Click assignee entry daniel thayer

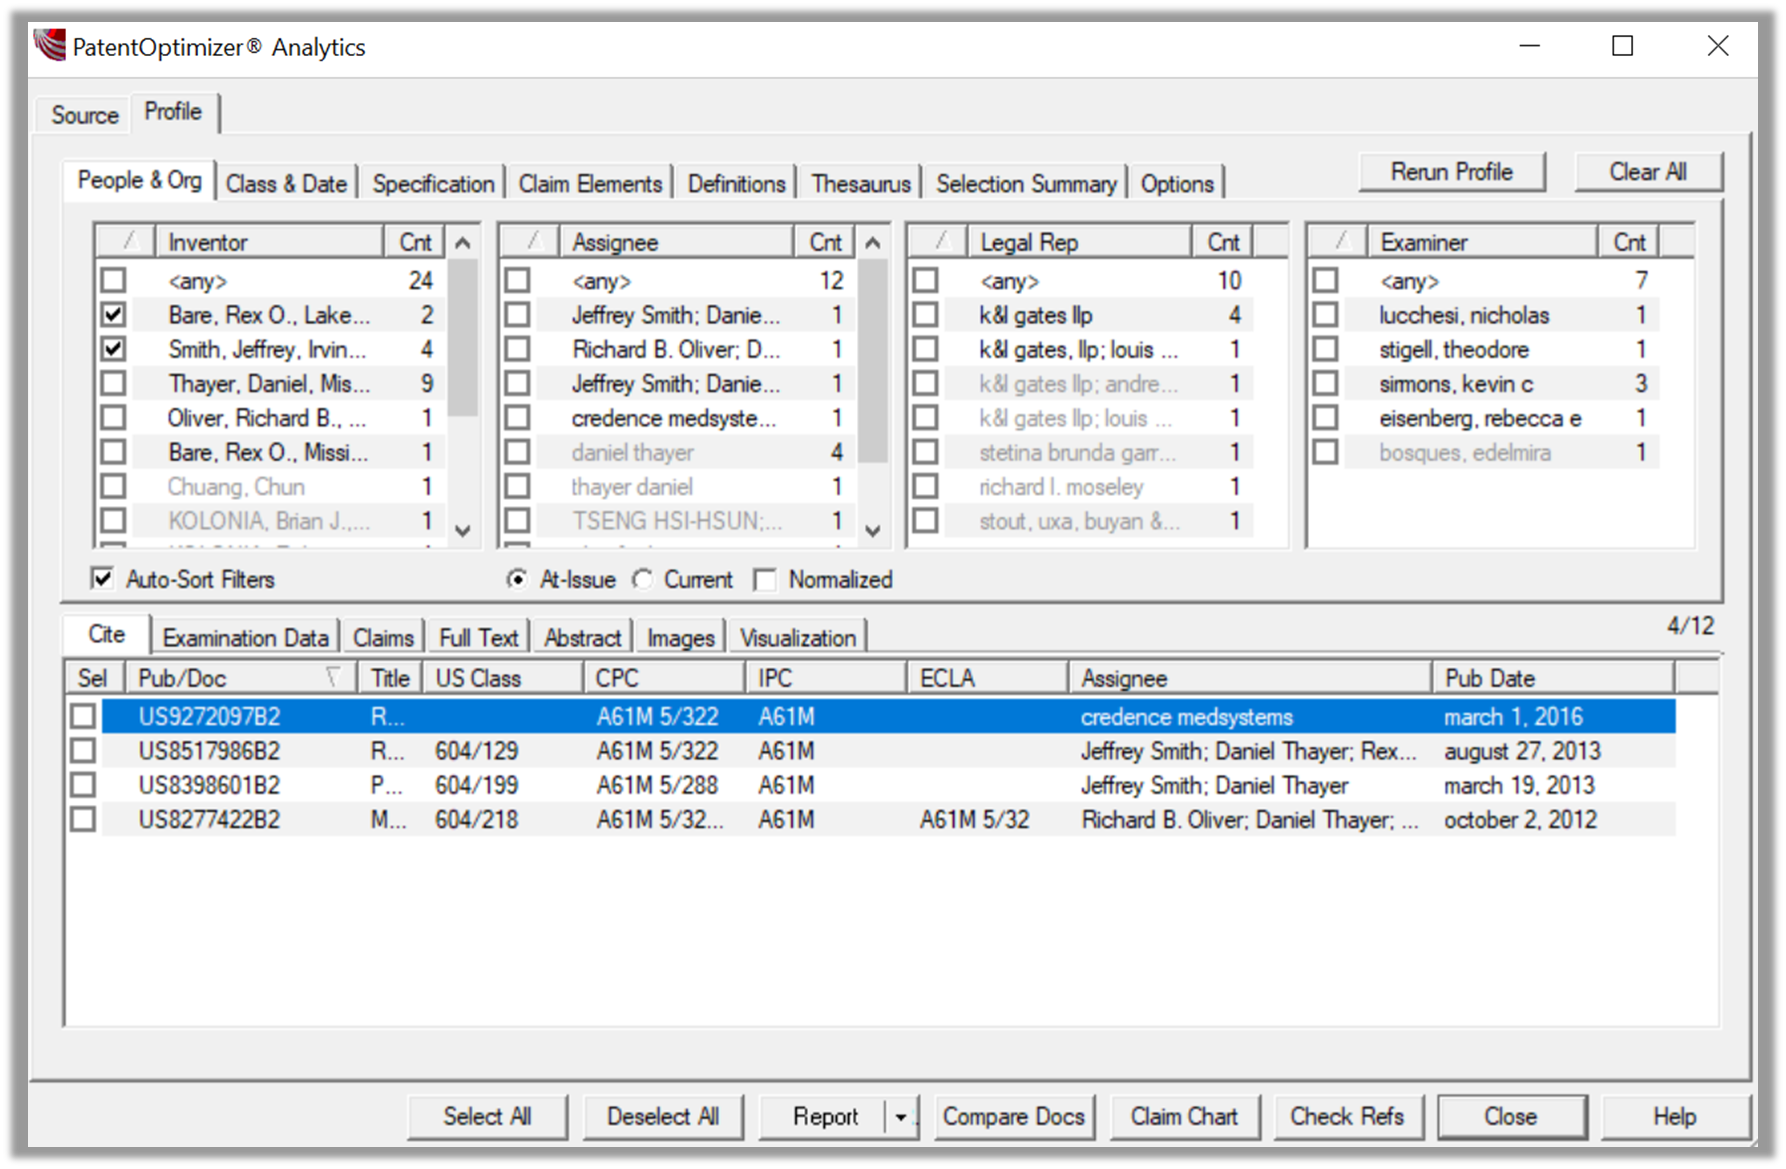pyautogui.click(x=633, y=453)
